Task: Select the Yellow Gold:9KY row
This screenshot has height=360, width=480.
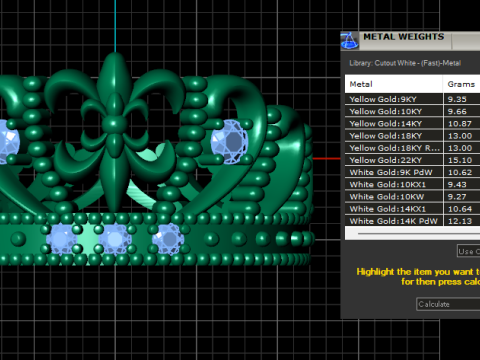Action: [x=412, y=99]
